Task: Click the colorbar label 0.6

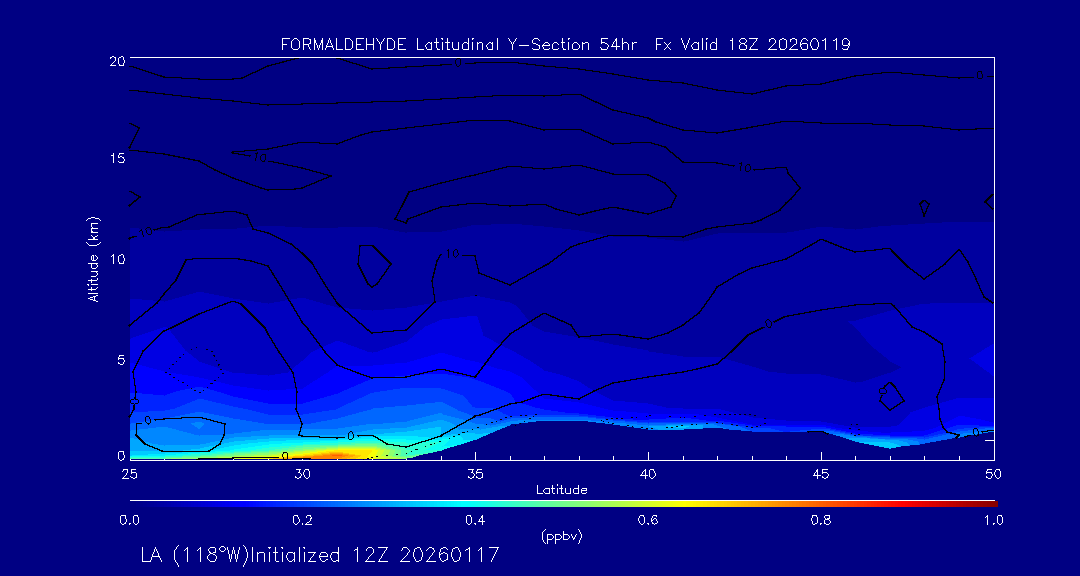Action: 648,521
